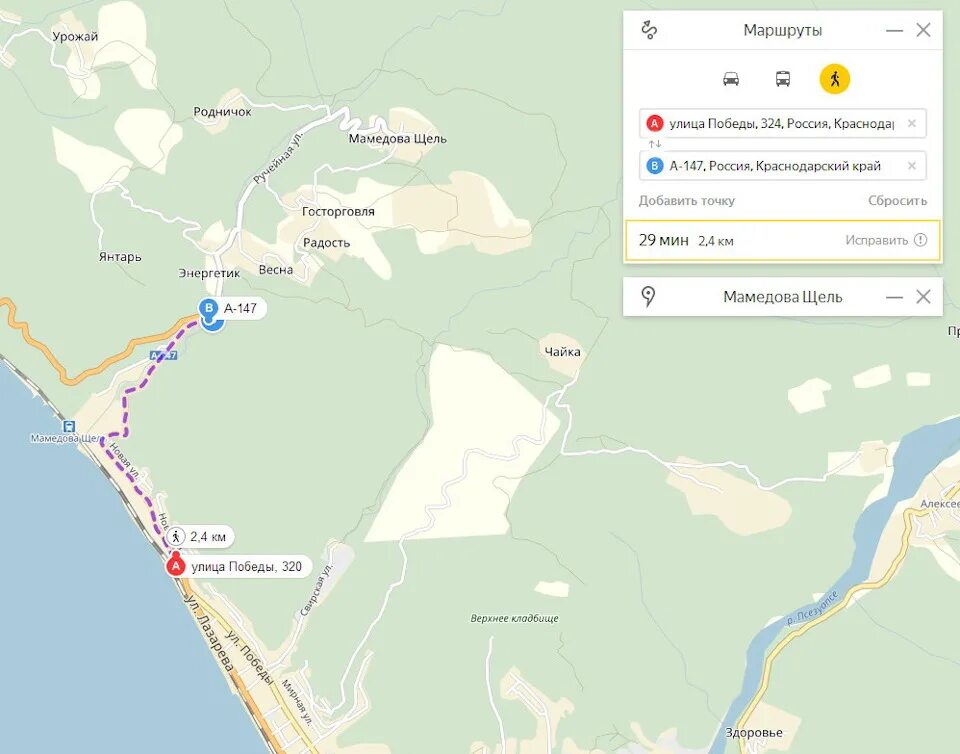960x754 pixels.
Task: Select the 29 мин 2,4 км route option
Action: click(x=782, y=240)
